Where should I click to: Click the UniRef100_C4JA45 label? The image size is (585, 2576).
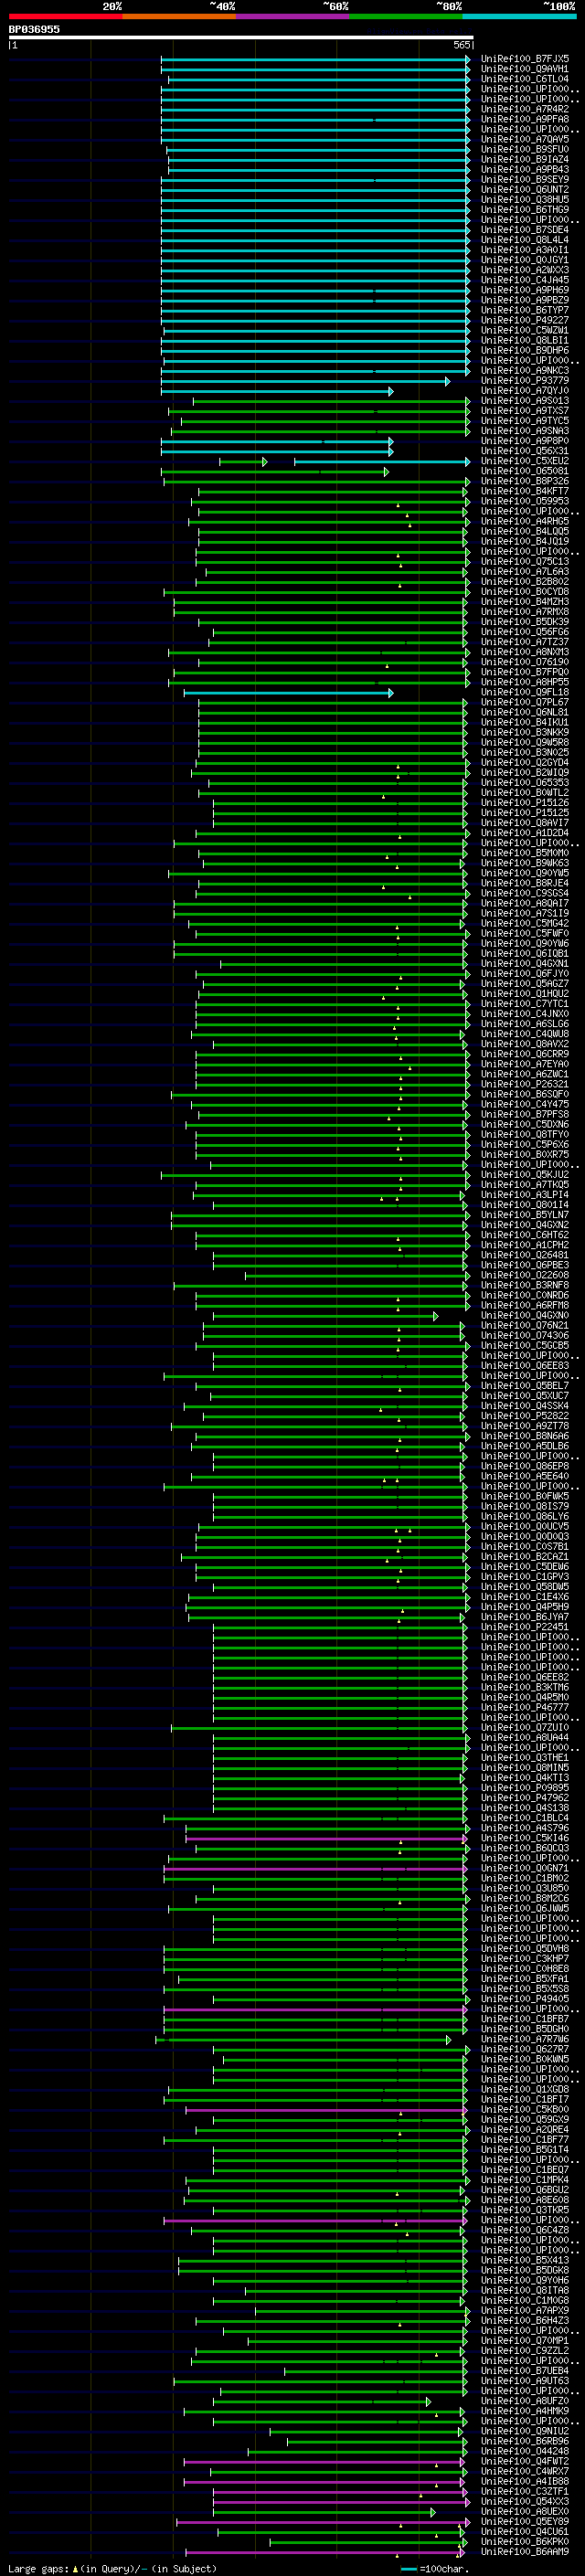(x=525, y=280)
